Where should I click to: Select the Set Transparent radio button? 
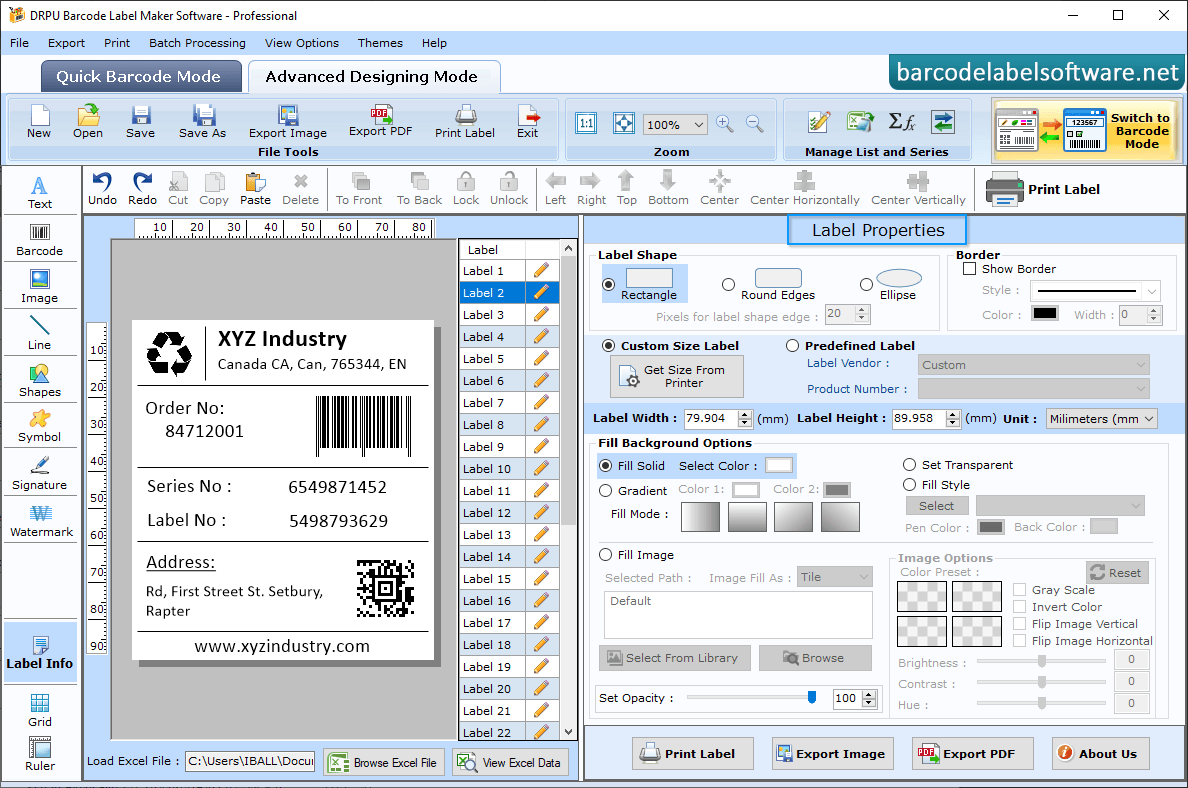(909, 464)
